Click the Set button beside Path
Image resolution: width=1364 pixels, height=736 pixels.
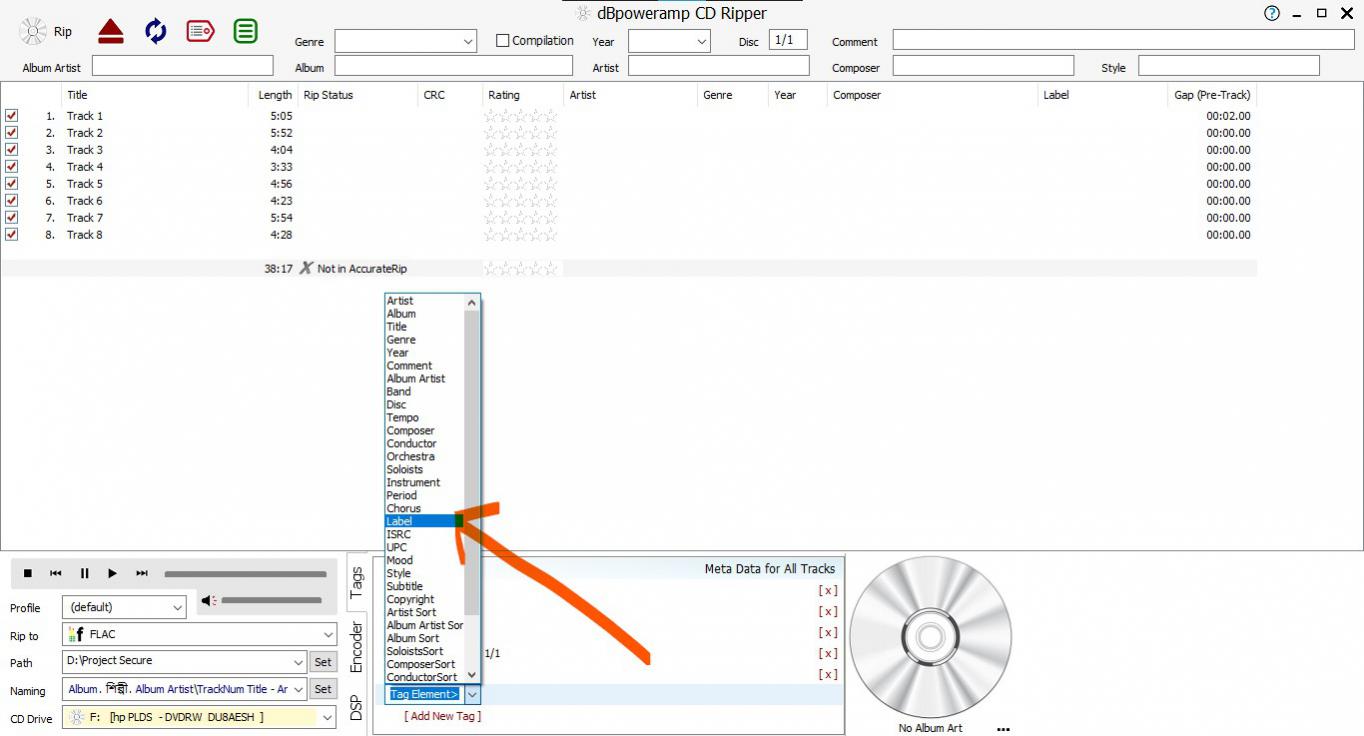(322, 661)
